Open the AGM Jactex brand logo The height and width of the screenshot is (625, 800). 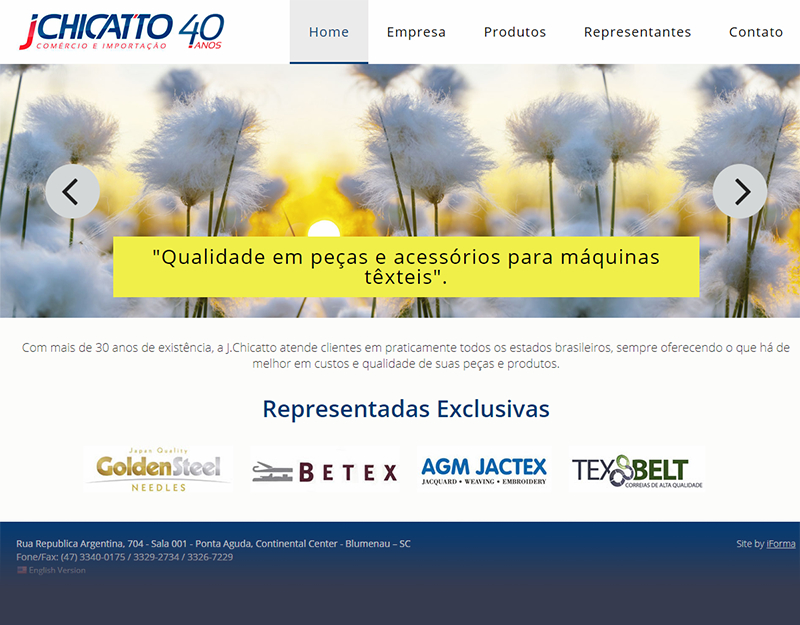[484, 469]
